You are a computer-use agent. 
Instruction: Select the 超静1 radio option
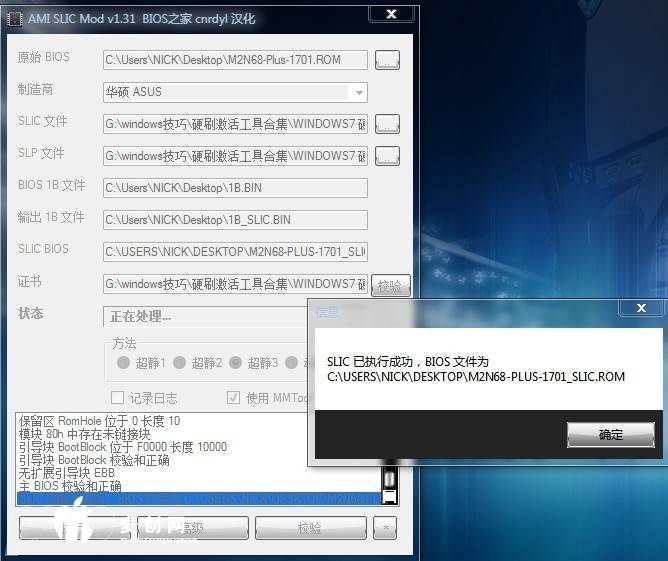124,362
